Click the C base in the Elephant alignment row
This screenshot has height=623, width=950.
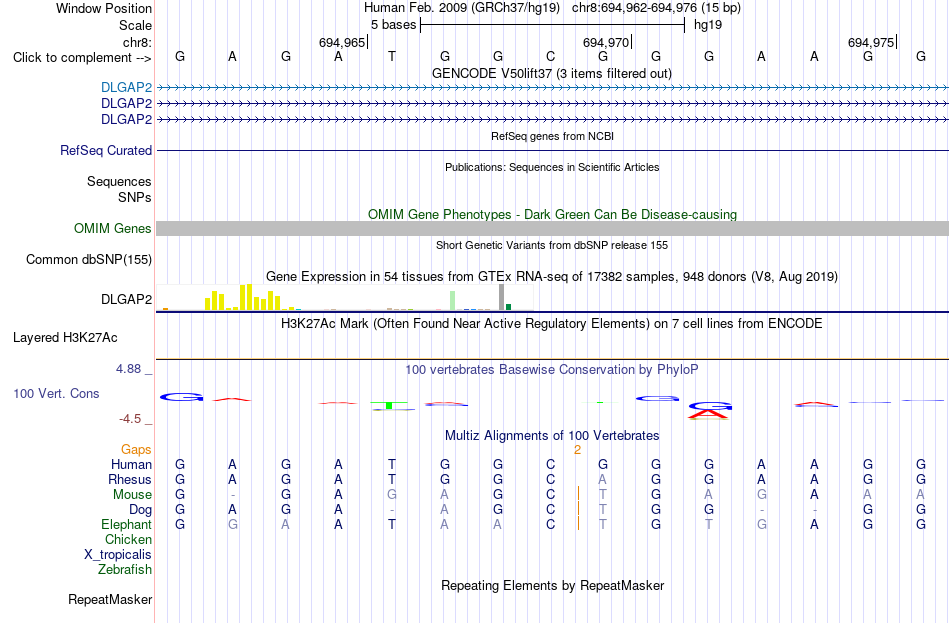click(550, 524)
